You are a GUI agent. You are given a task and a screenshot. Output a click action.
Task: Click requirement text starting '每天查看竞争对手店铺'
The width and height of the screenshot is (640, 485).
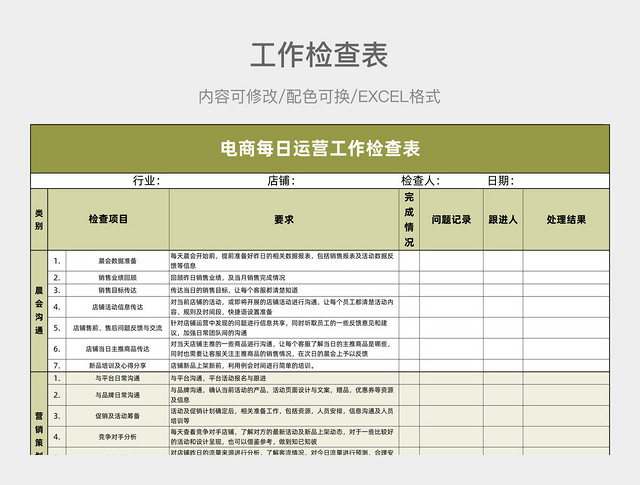[282, 436]
